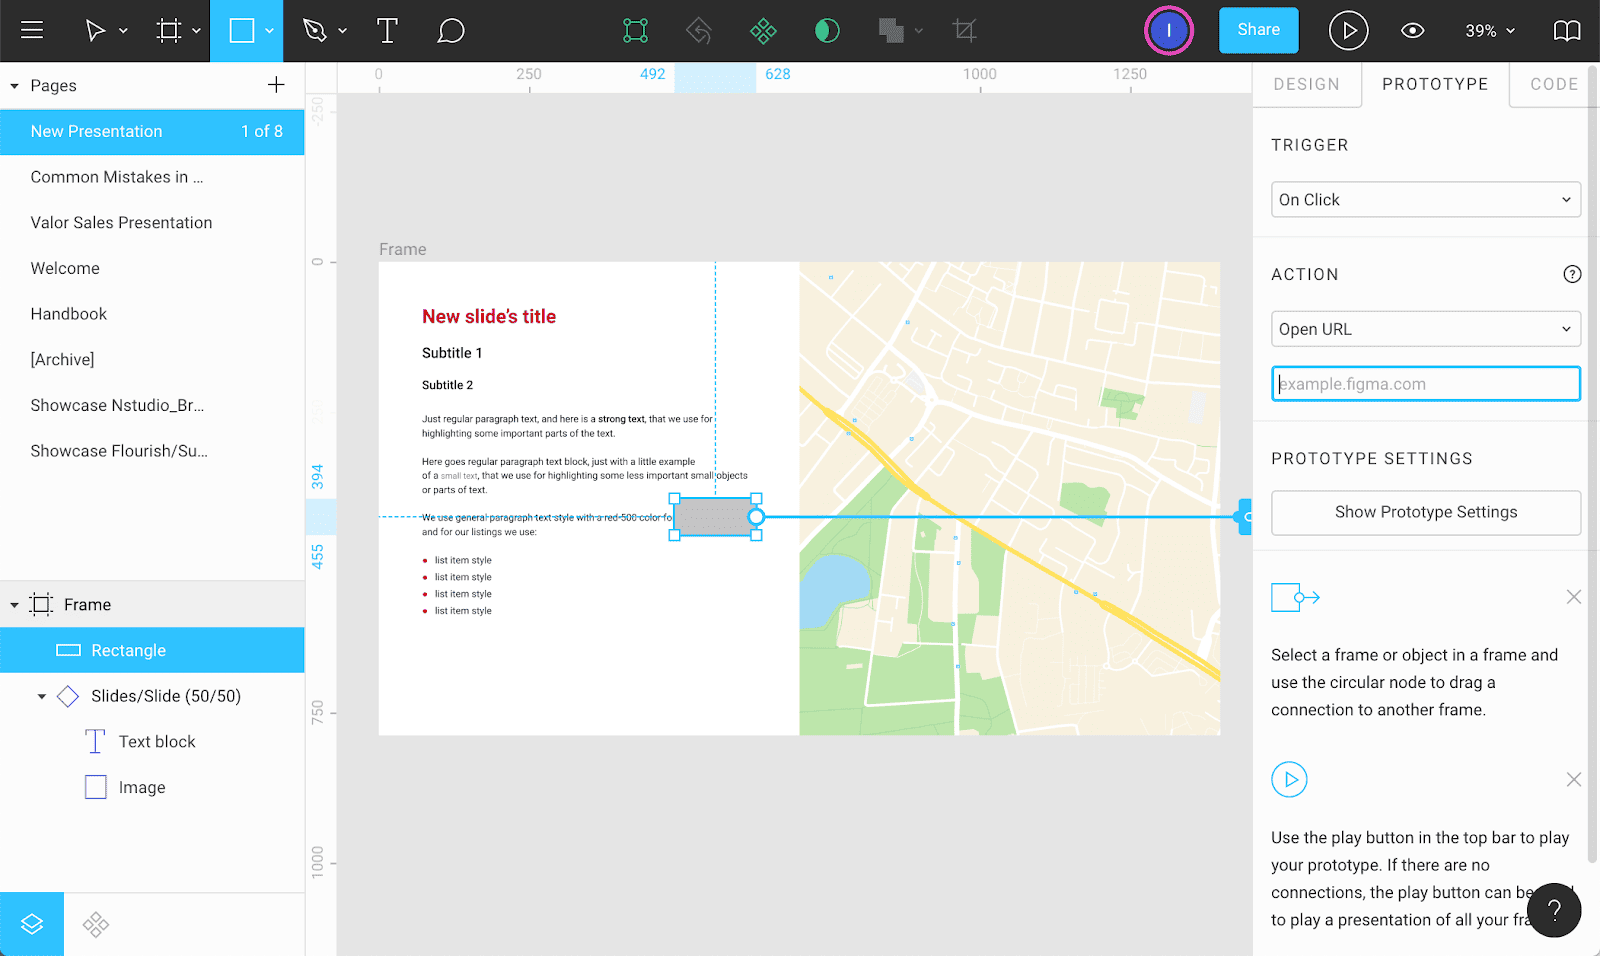Screen dimensions: 1600x956
Task: Open the Comment tool
Action: (x=451, y=30)
